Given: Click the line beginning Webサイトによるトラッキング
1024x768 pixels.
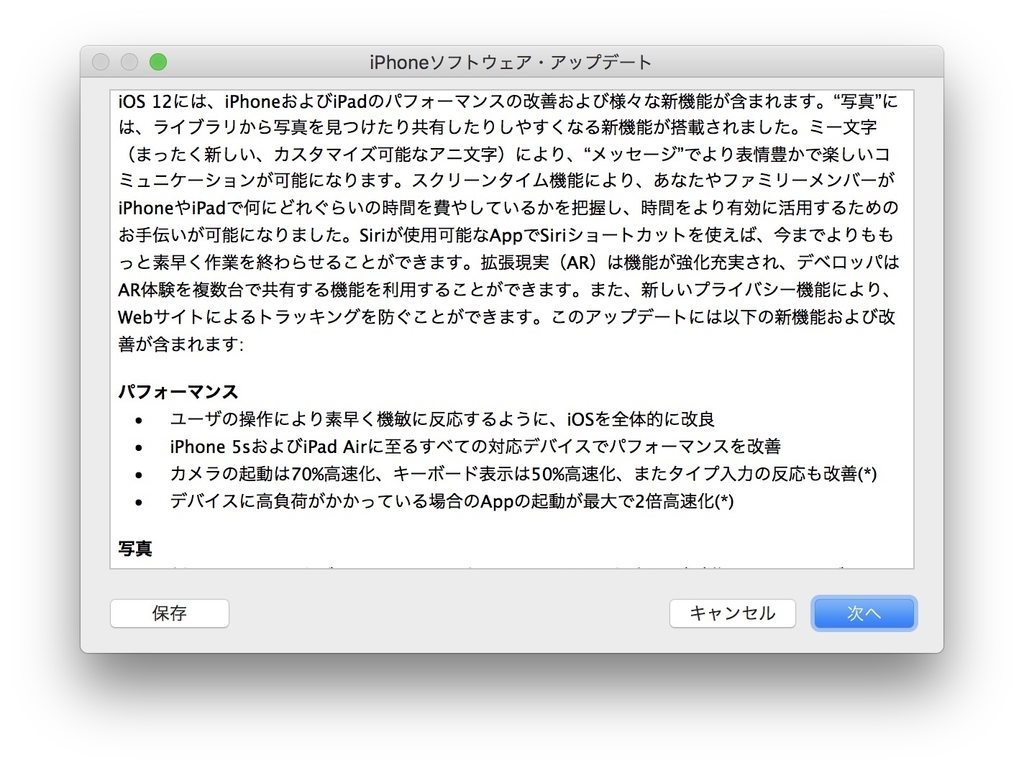Looking at the screenshot, I should coord(506,317).
